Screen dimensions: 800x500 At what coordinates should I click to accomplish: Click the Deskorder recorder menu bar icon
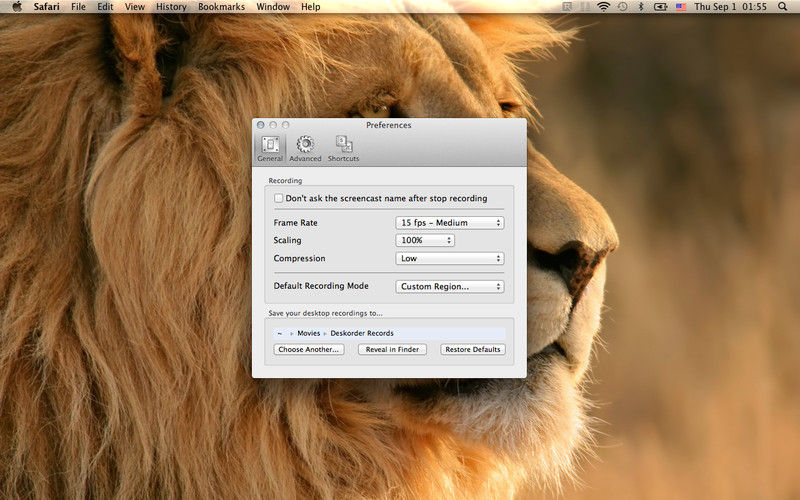click(x=566, y=7)
